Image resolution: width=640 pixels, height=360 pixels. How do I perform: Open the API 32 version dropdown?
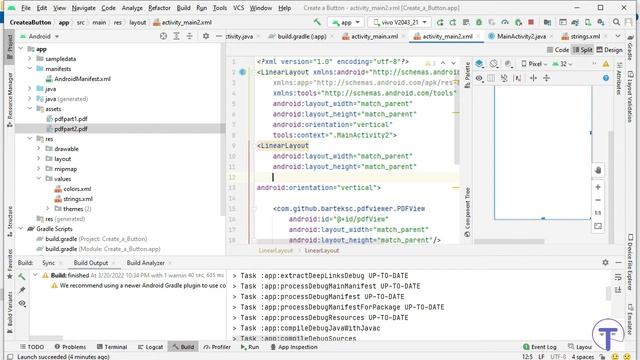562,64
